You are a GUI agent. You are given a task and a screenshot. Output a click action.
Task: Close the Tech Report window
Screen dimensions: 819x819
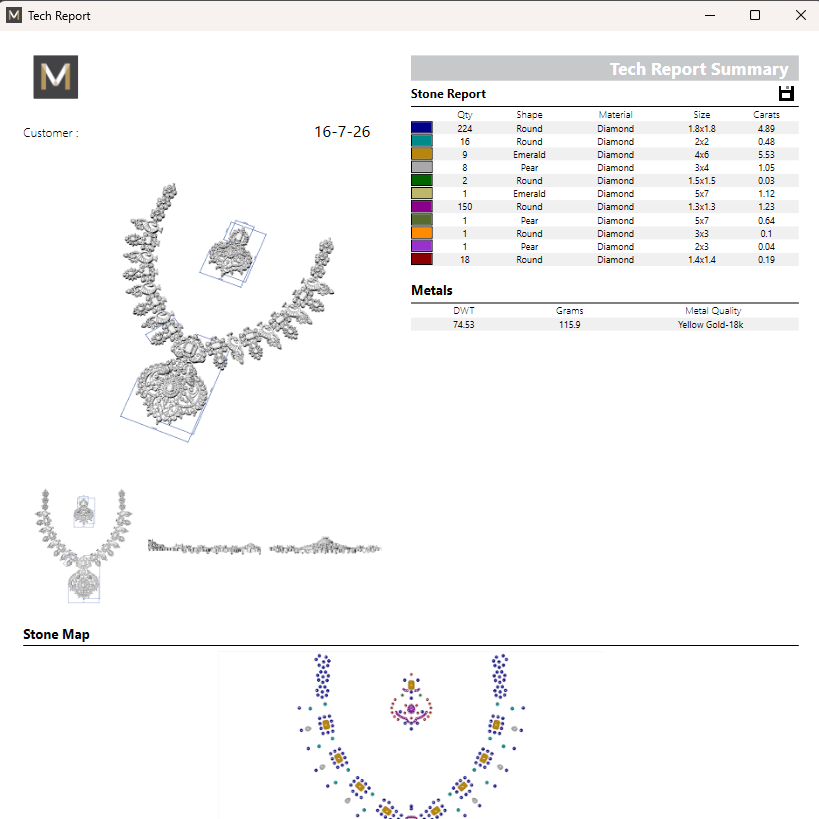[800, 15]
